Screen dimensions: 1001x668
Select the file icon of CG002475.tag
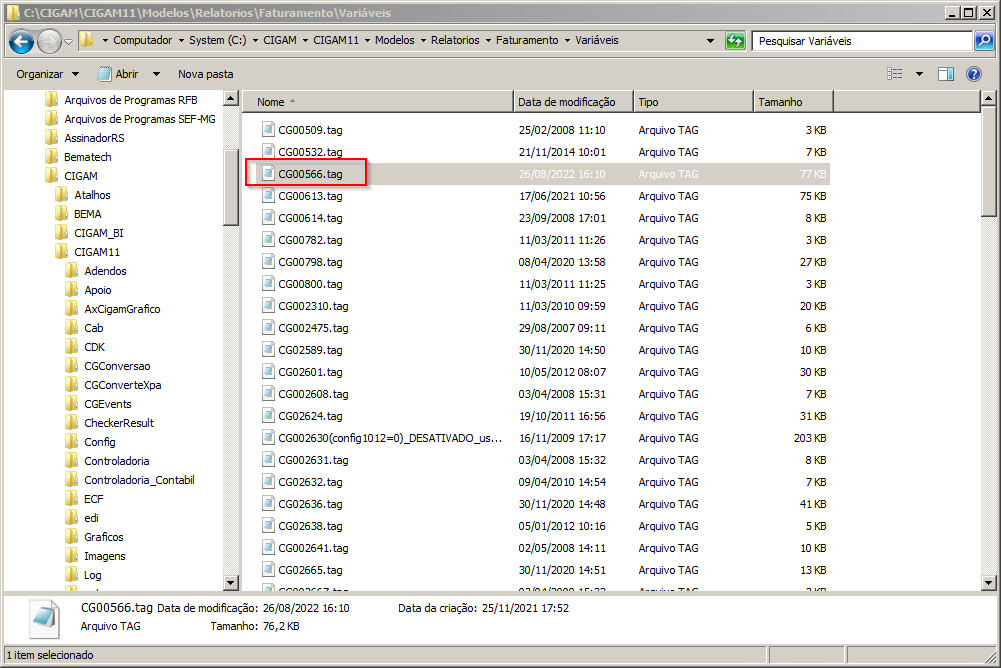[268, 327]
